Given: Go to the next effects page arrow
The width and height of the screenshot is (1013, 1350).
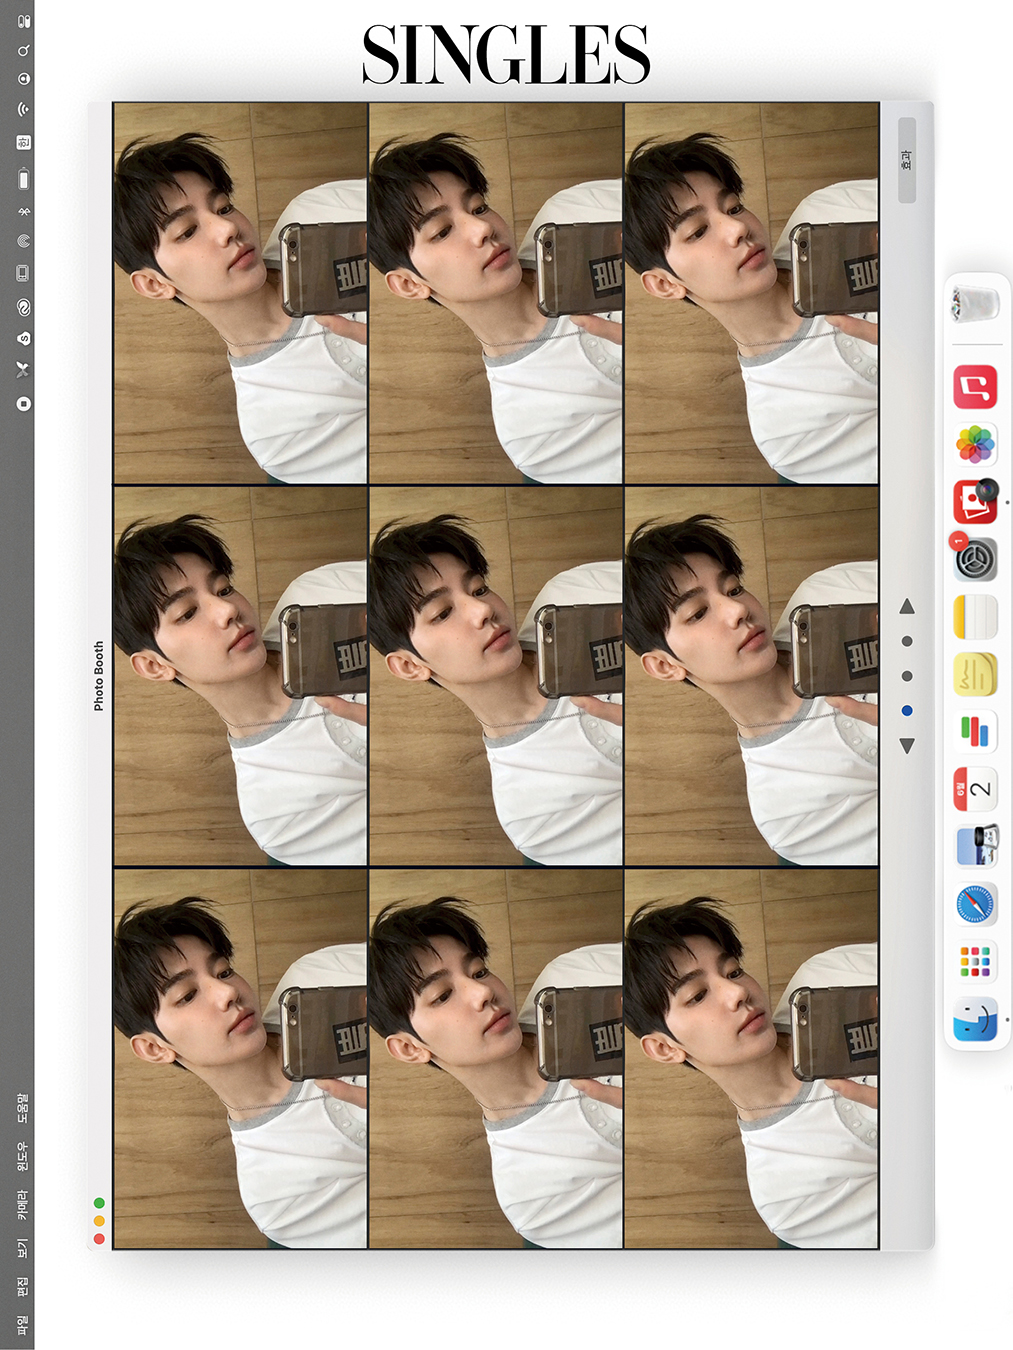Looking at the screenshot, I should [907, 746].
